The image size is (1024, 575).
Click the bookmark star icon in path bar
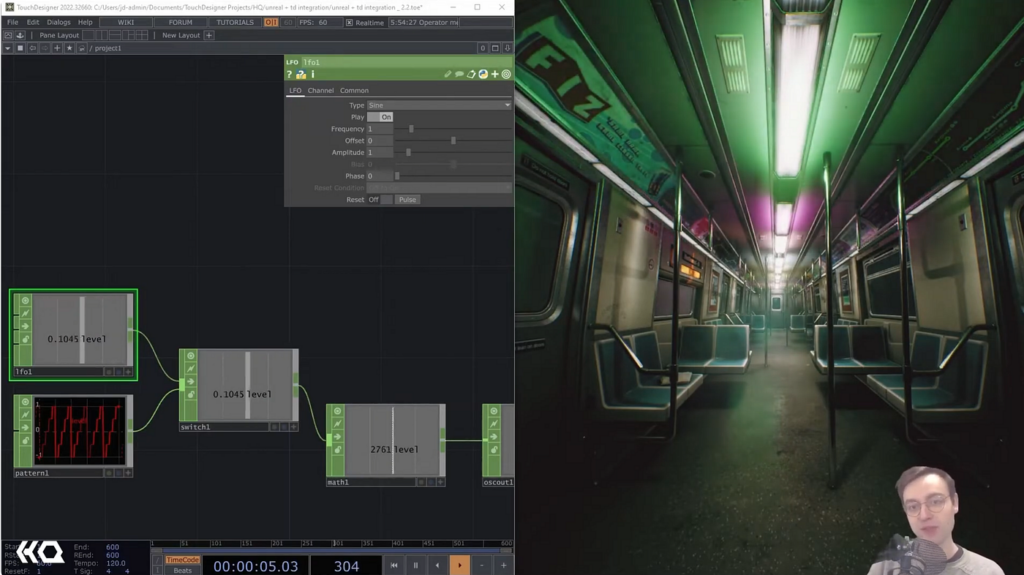[69, 48]
